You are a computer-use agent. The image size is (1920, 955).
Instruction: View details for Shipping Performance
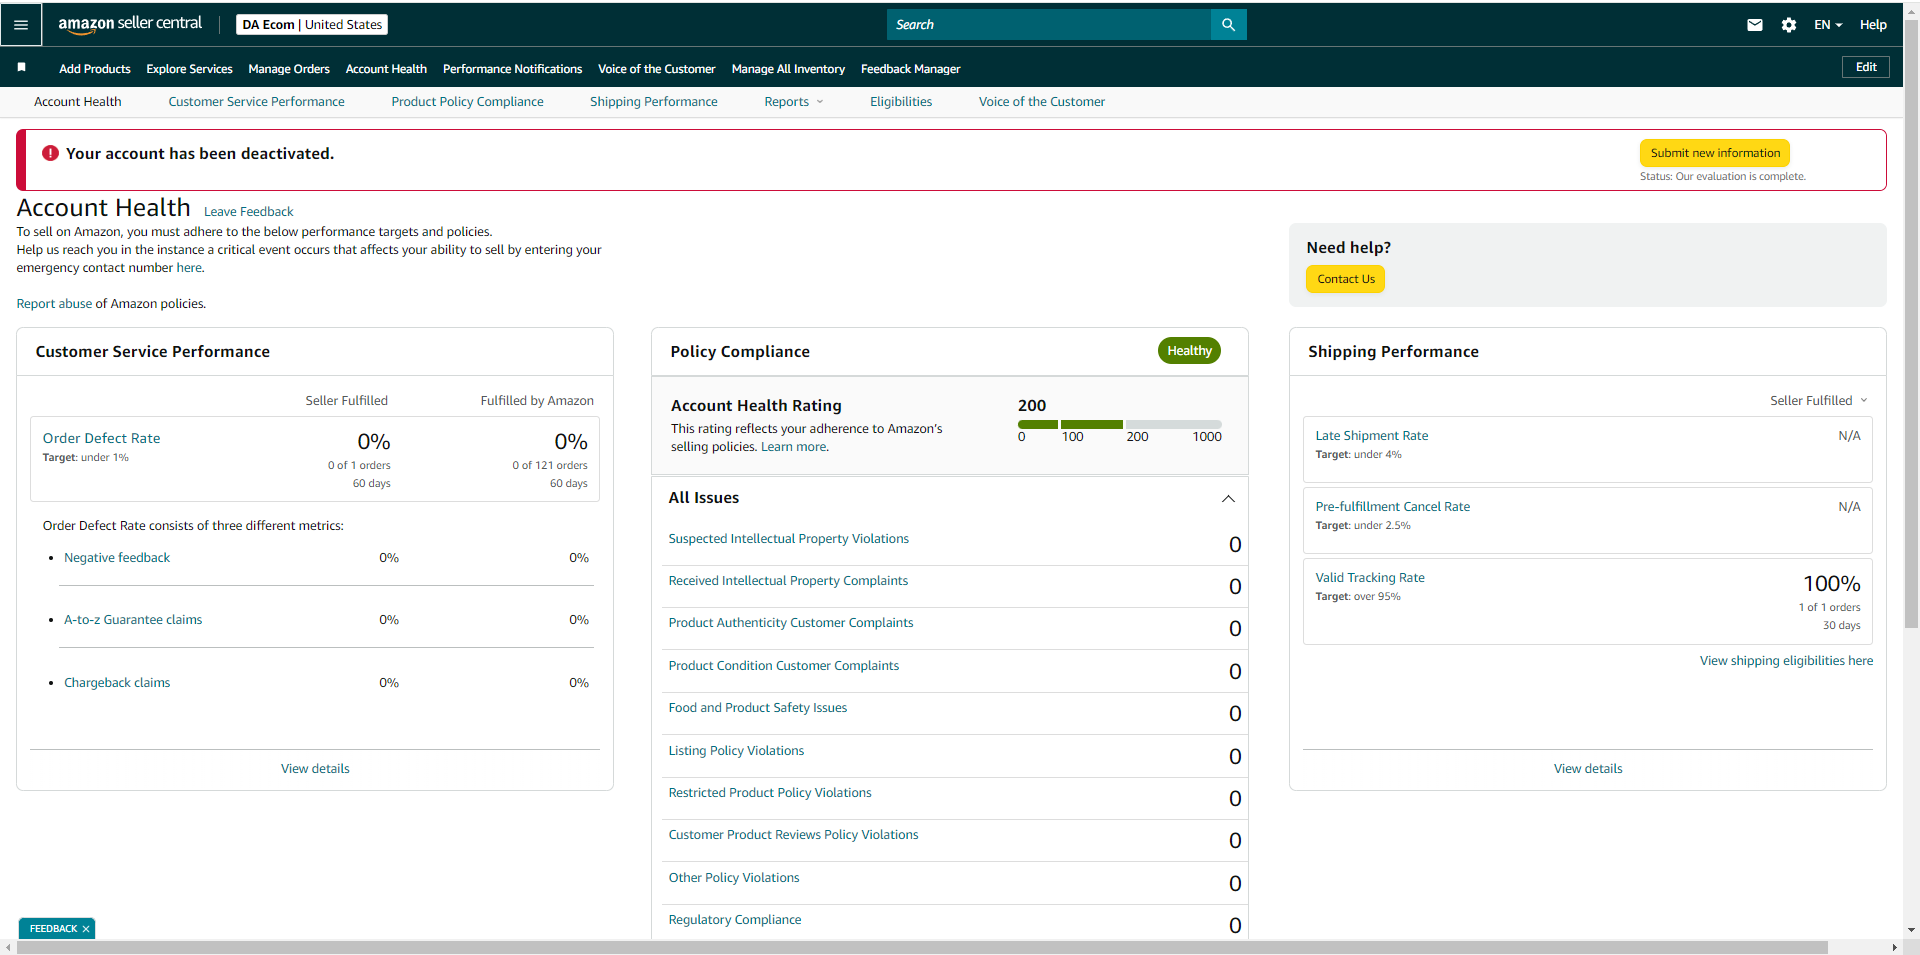[x=1588, y=769]
